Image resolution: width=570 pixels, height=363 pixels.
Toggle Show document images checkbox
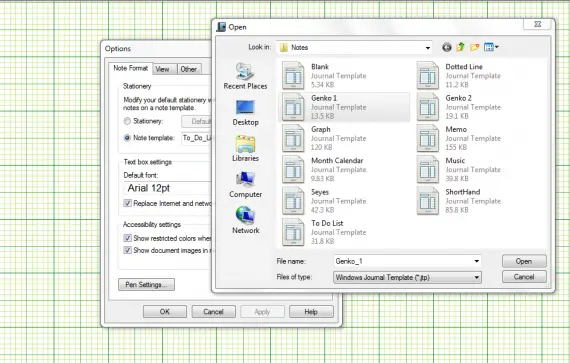128,250
